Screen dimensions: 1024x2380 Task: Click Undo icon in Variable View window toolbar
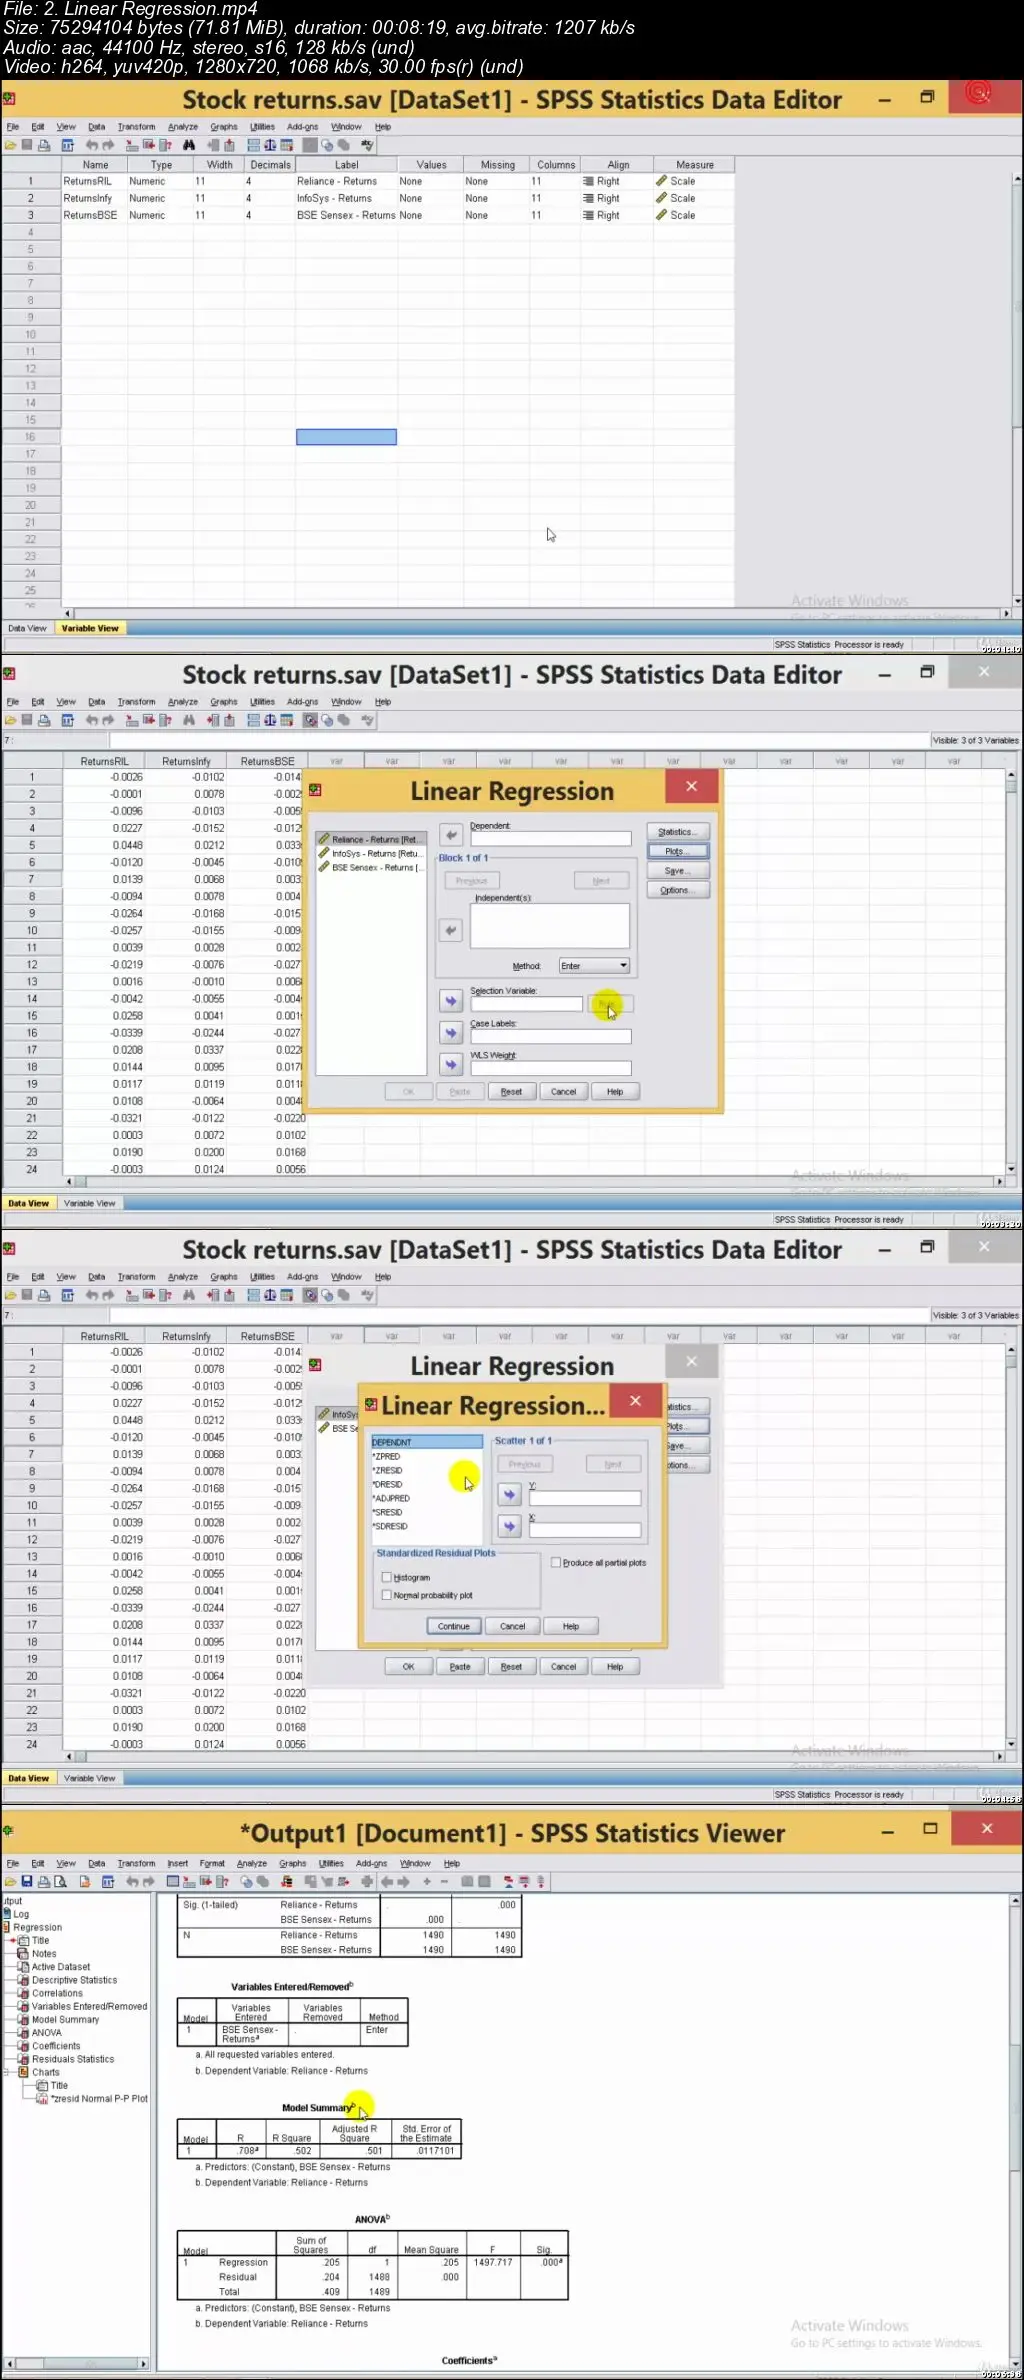pyautogui.click(x=92, y=146)
